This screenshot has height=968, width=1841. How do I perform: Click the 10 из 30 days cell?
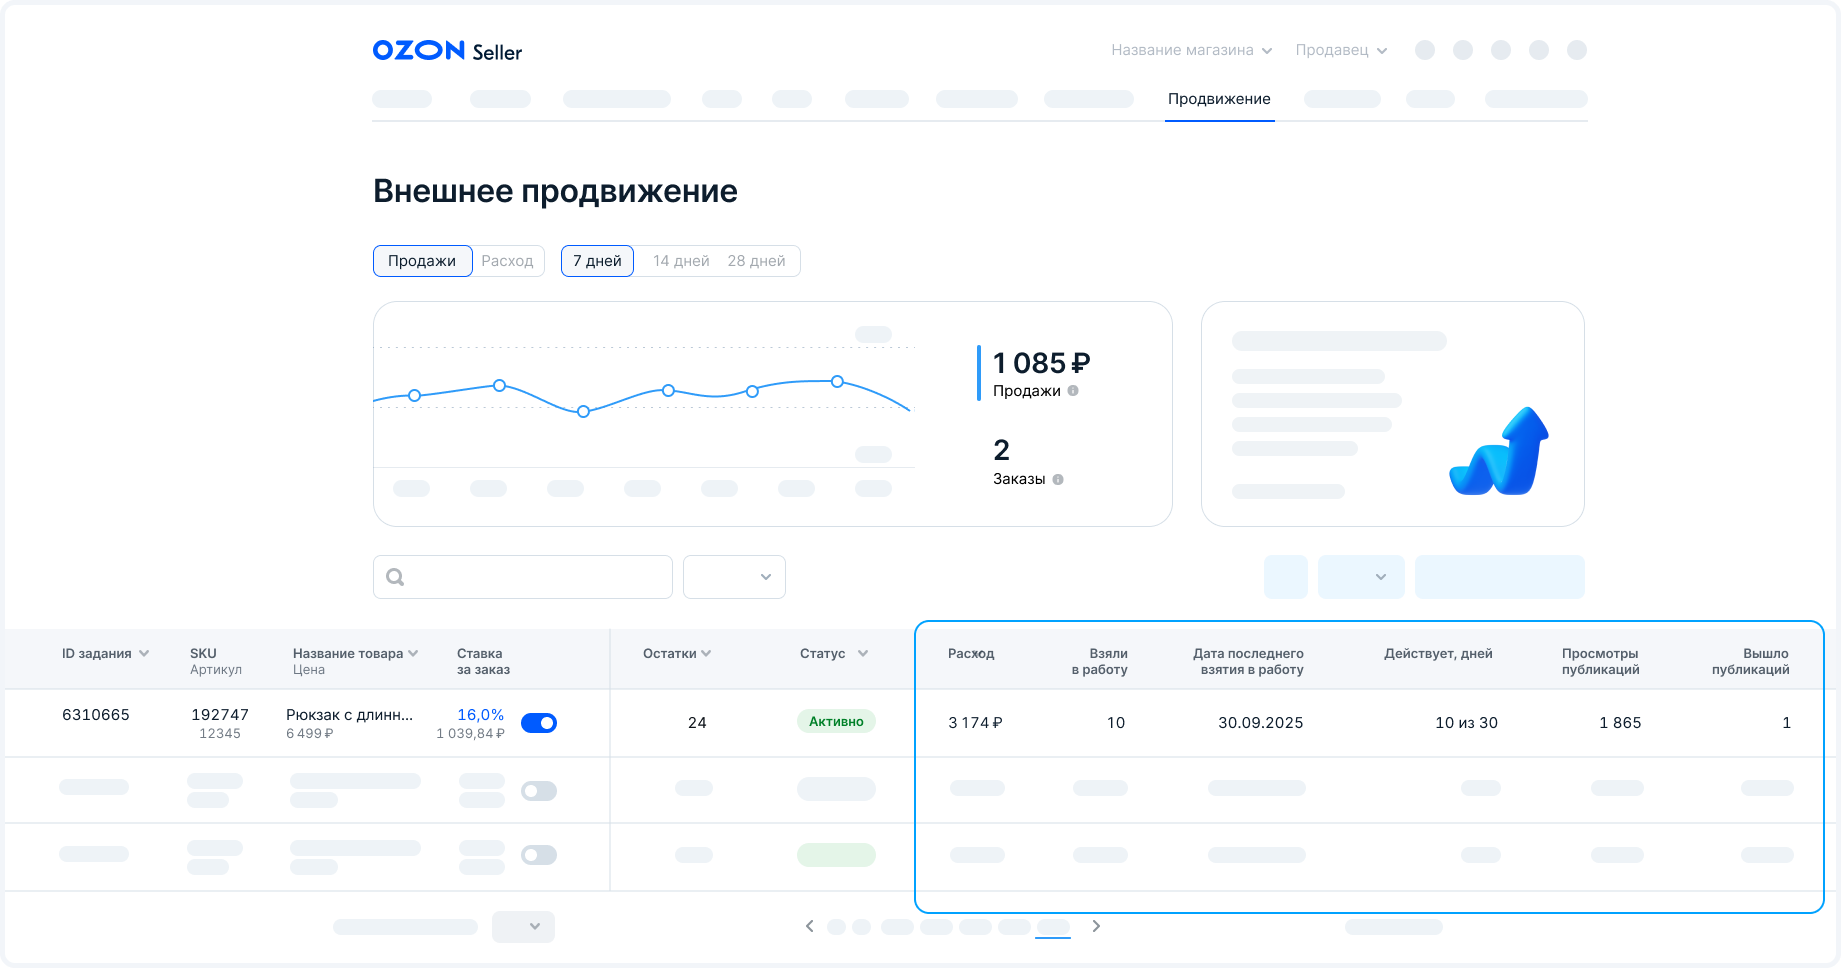coord(1466,723)
